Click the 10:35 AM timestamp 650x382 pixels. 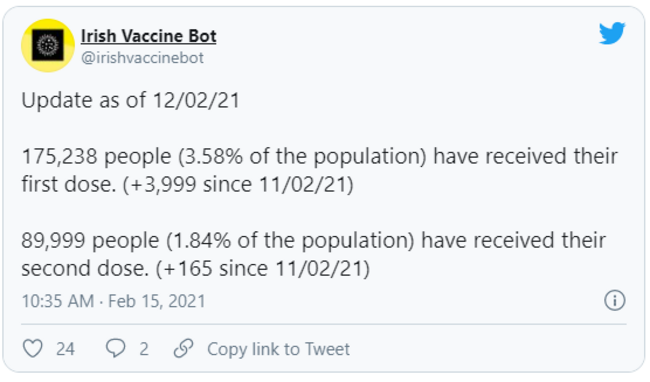point(58,301)
